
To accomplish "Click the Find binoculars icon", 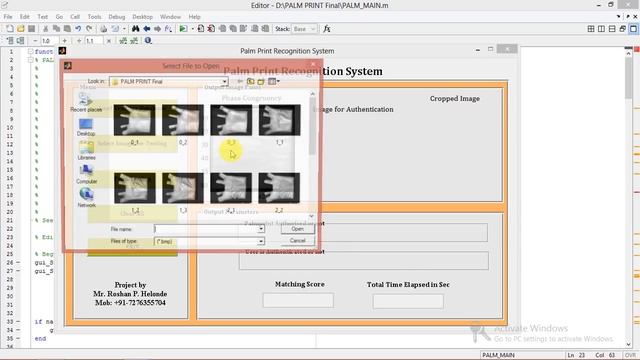I will [x=136, y=29].
